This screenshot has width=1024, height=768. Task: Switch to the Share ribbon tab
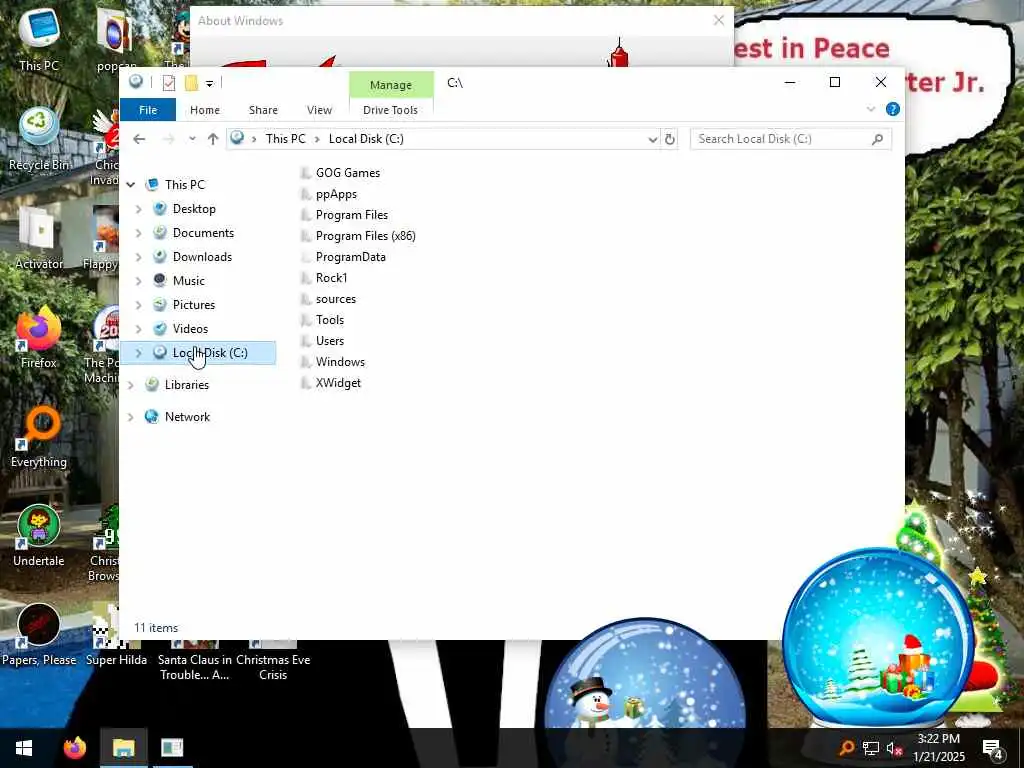click(263, 110)
